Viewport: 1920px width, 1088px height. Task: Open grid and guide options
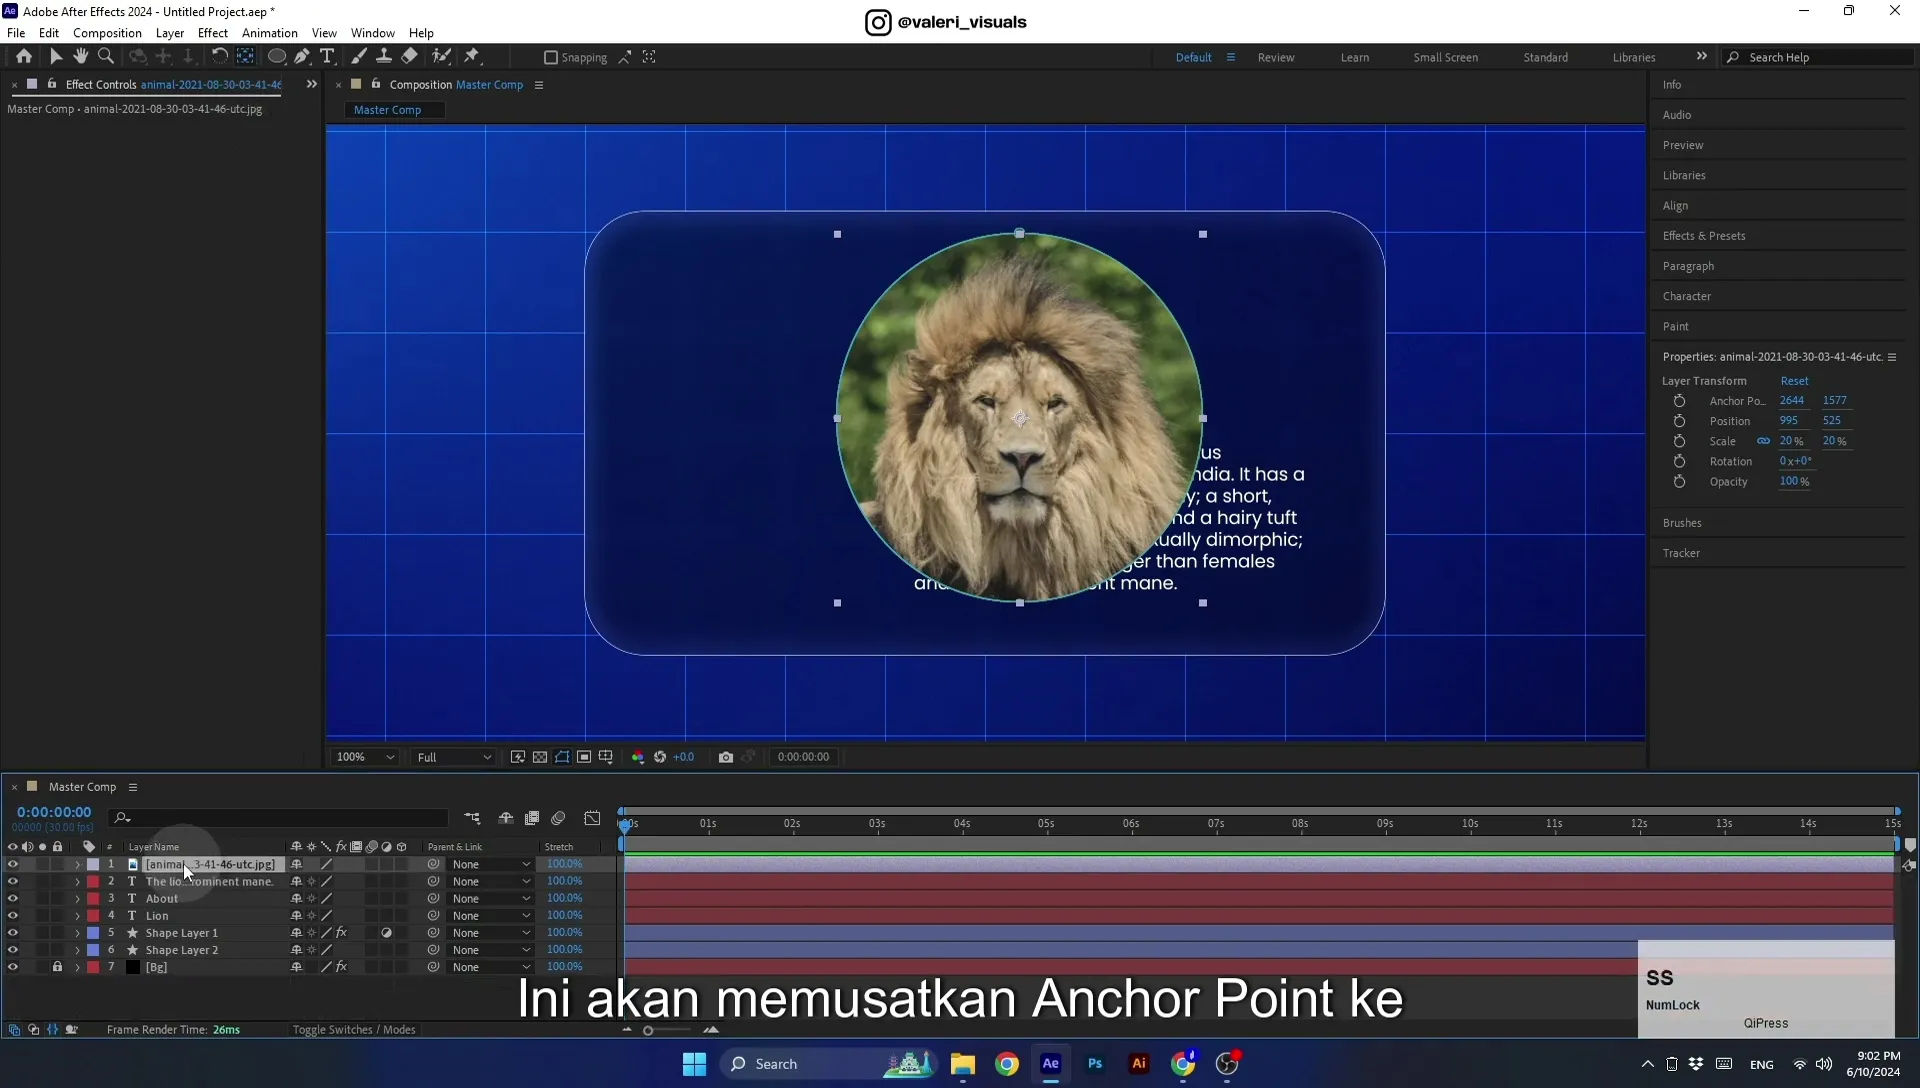click(x=606, y=757)
